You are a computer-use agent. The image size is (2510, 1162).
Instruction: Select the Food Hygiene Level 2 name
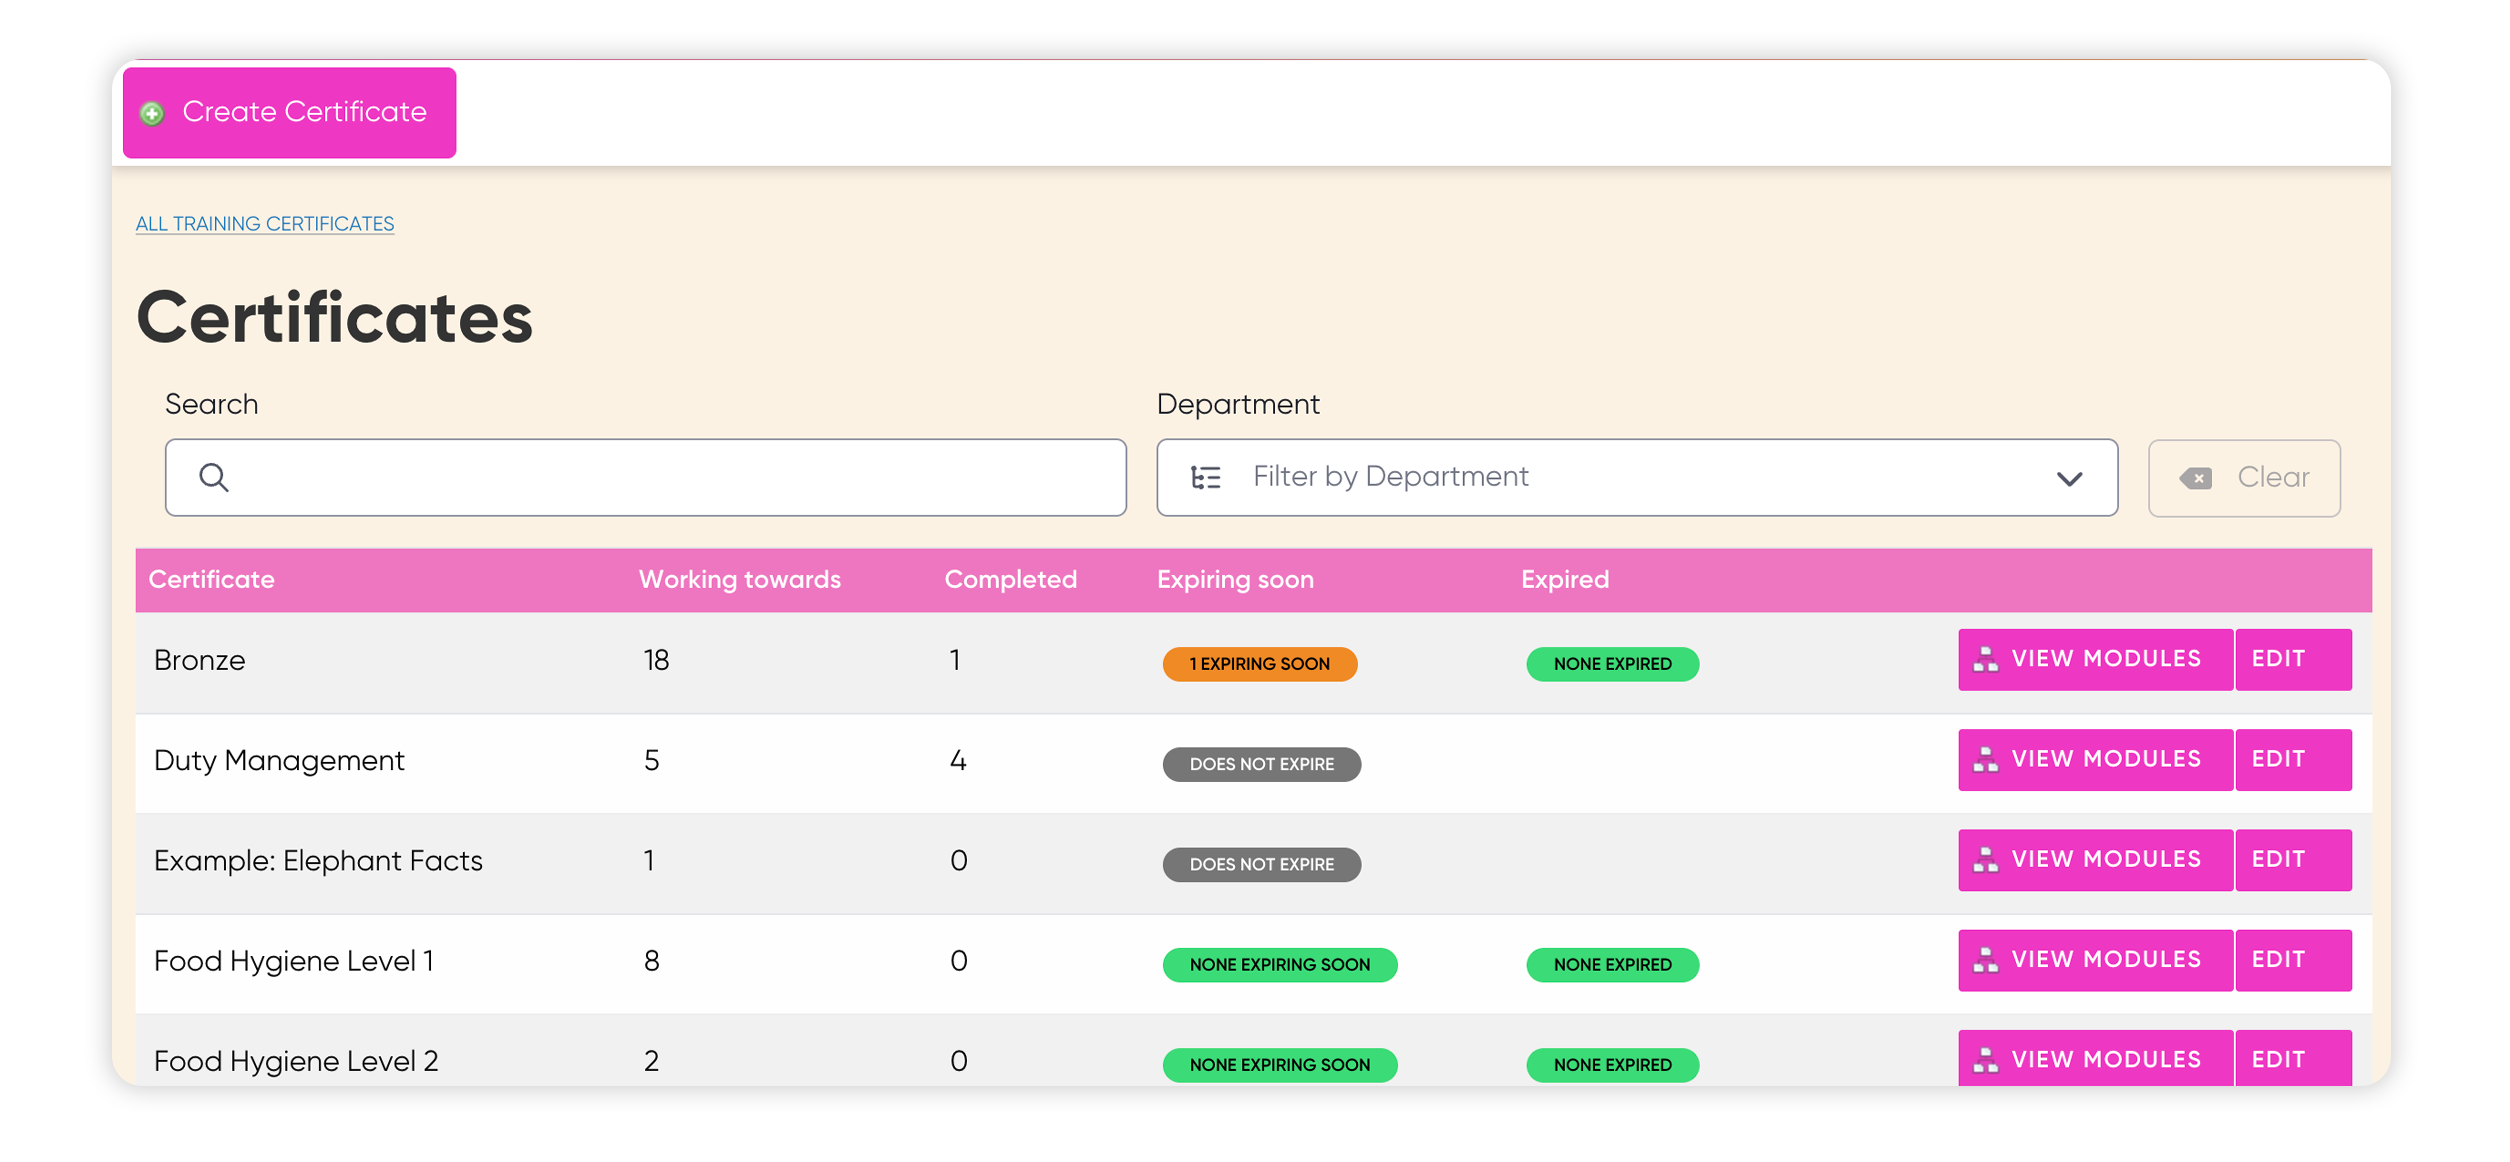coord(296,1061)
